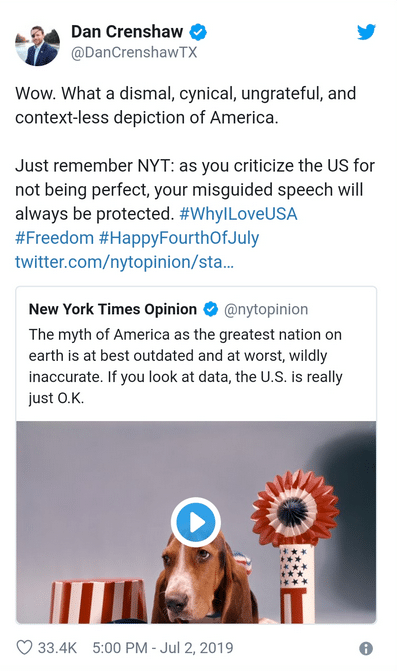
Task: Click the Dan Crenshaw display name
Action: [127, 32]
